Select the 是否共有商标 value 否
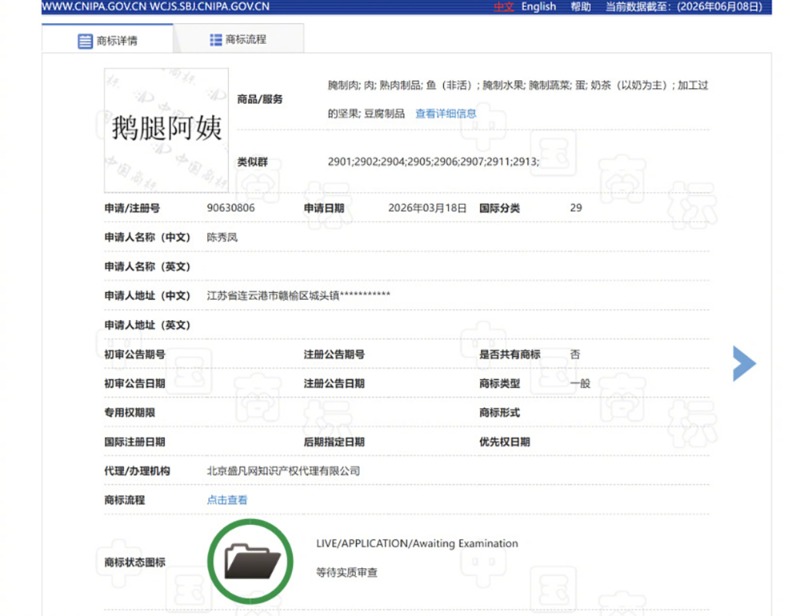 [x=575, y=354]
